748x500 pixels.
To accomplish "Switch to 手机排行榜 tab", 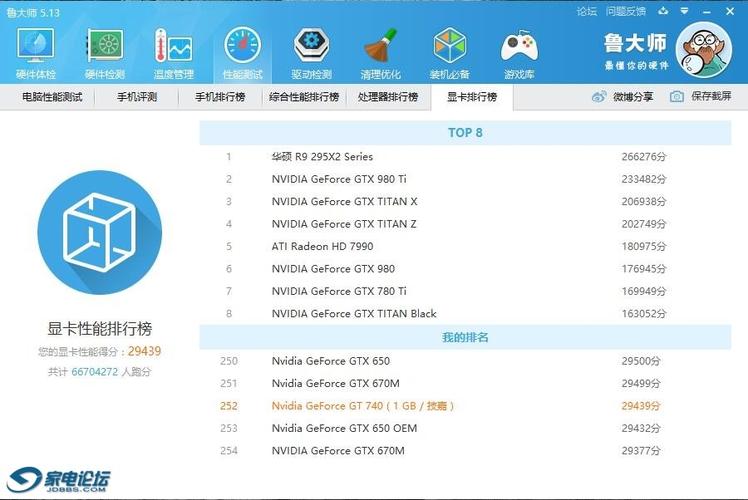I will (220, 97).
